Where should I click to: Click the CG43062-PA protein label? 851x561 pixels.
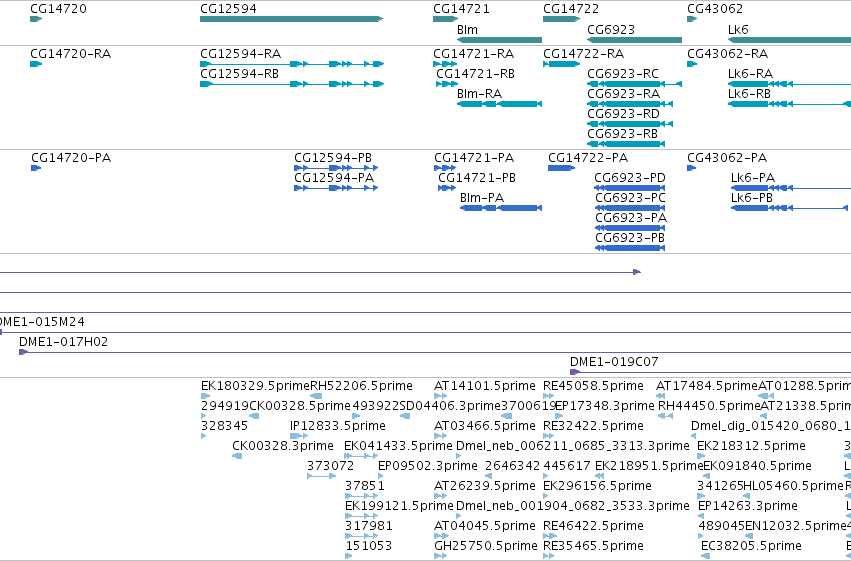[x=727, y=158]
